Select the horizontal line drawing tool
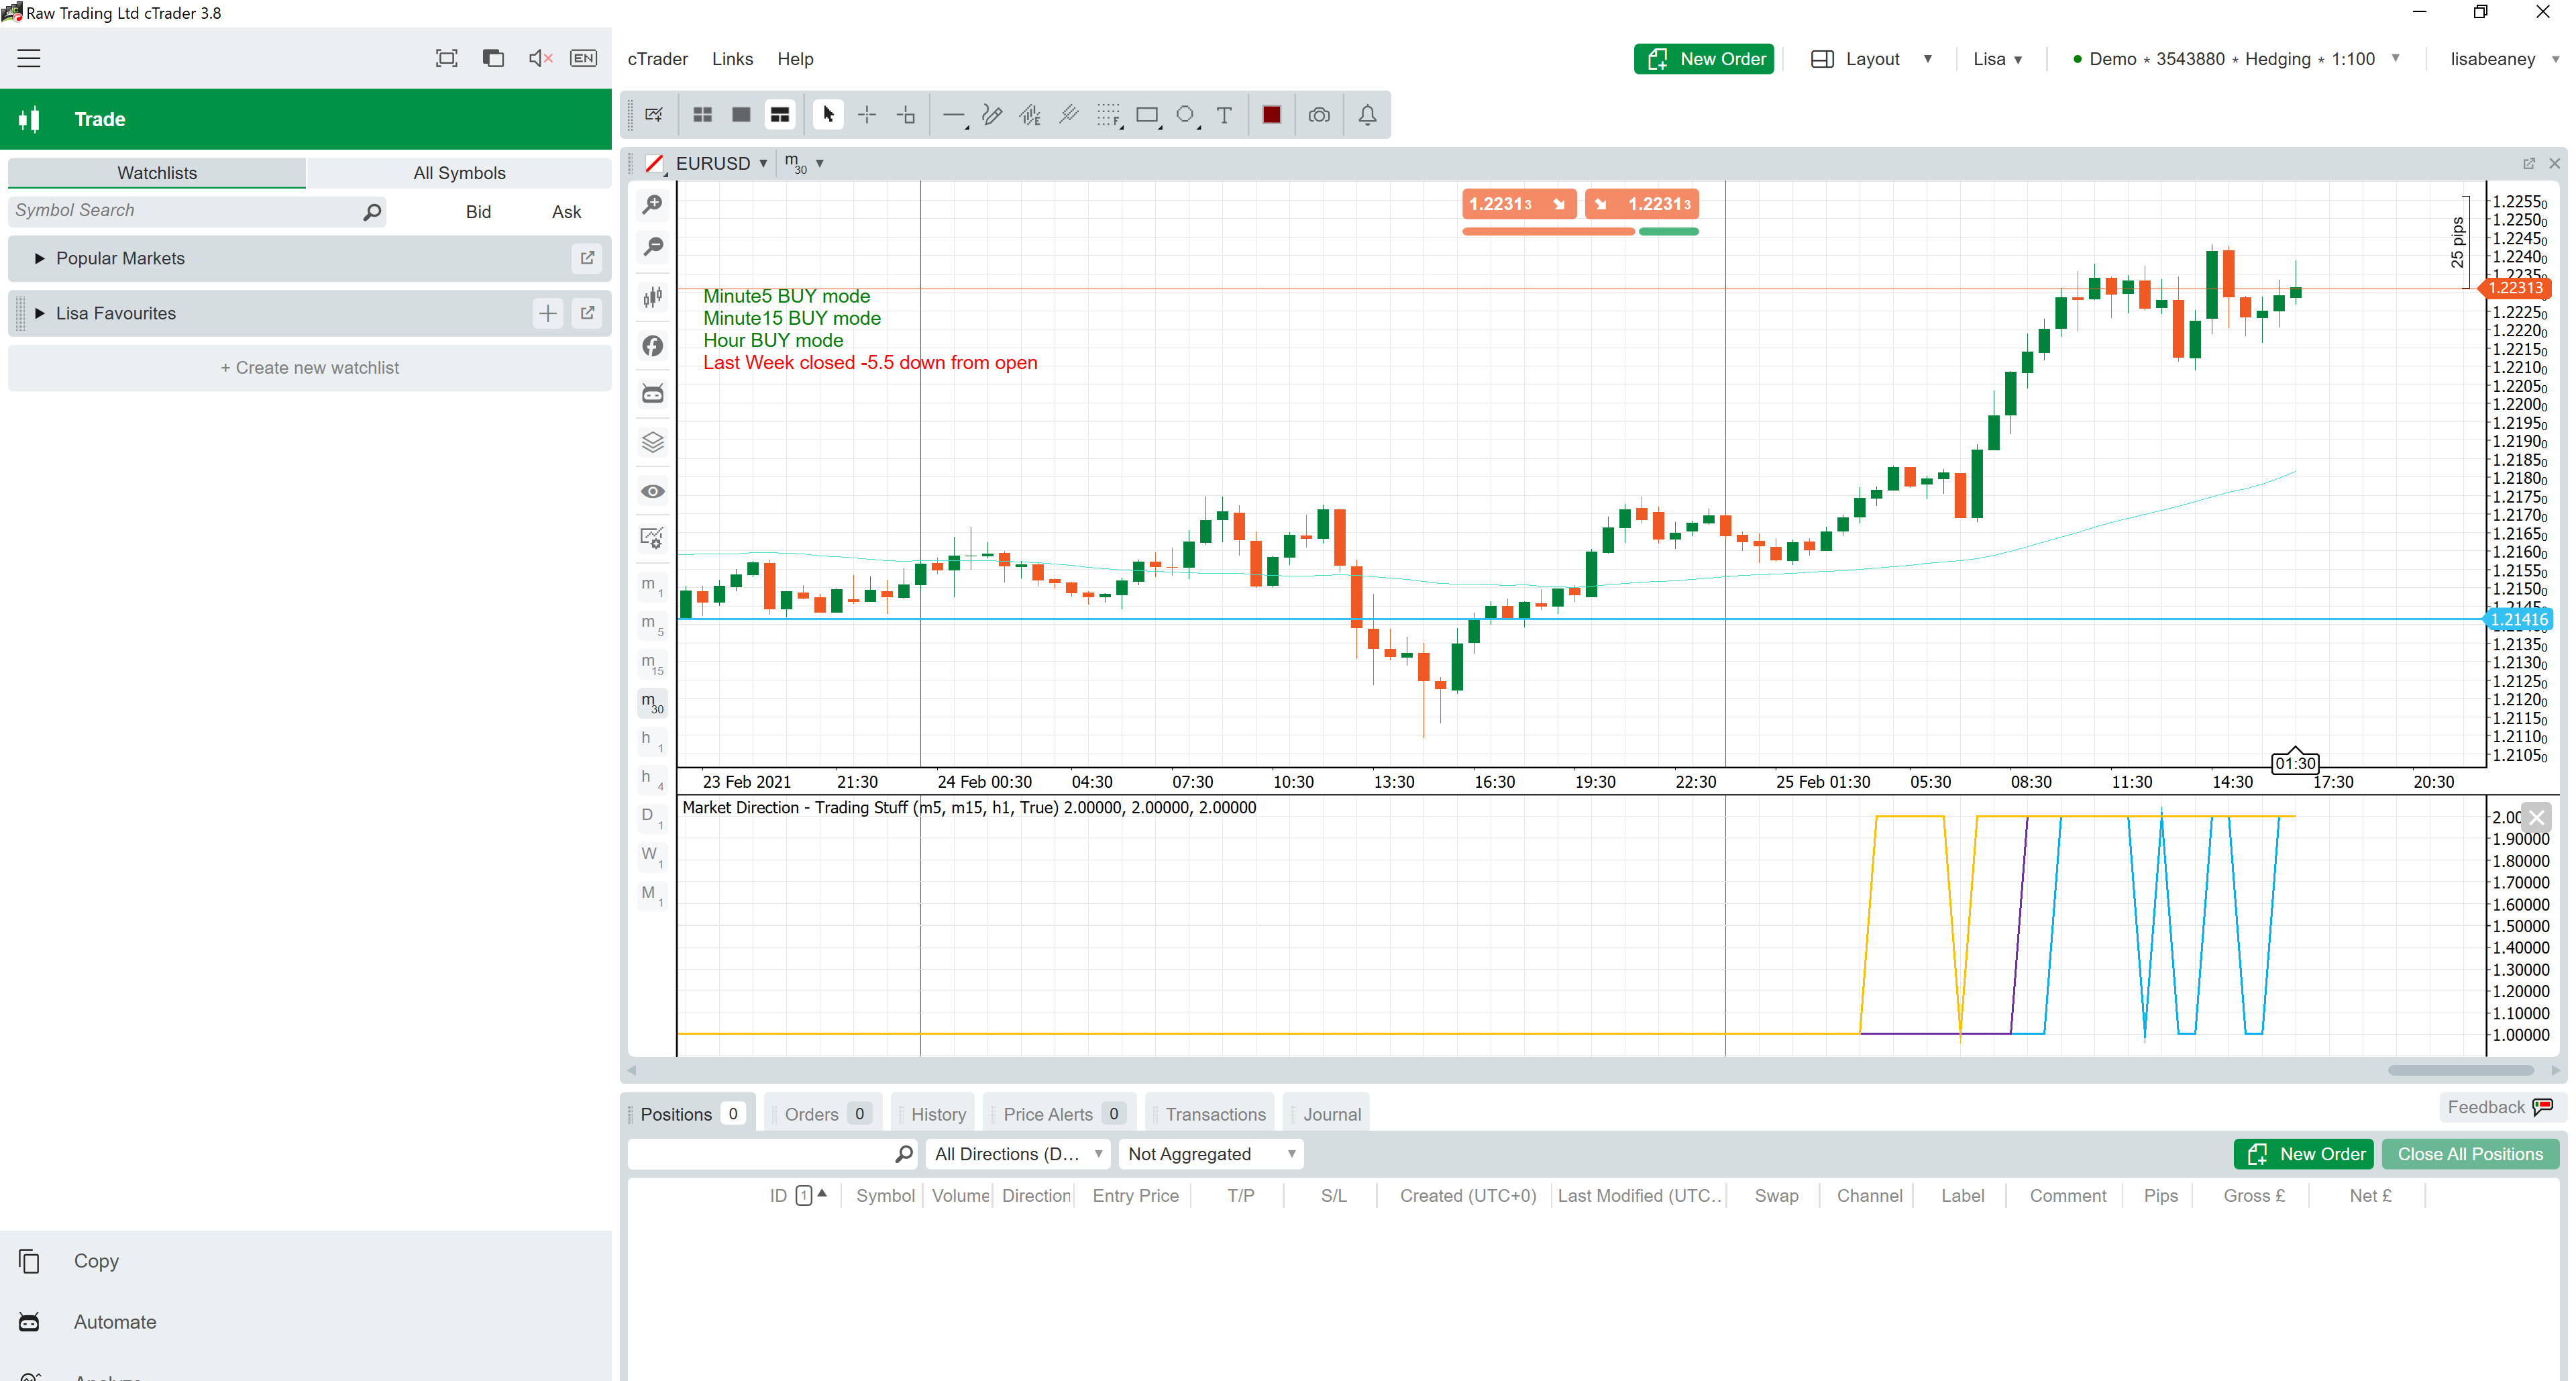Image resolution: width=2576 pixels, height=1381 pixels. 955,115
